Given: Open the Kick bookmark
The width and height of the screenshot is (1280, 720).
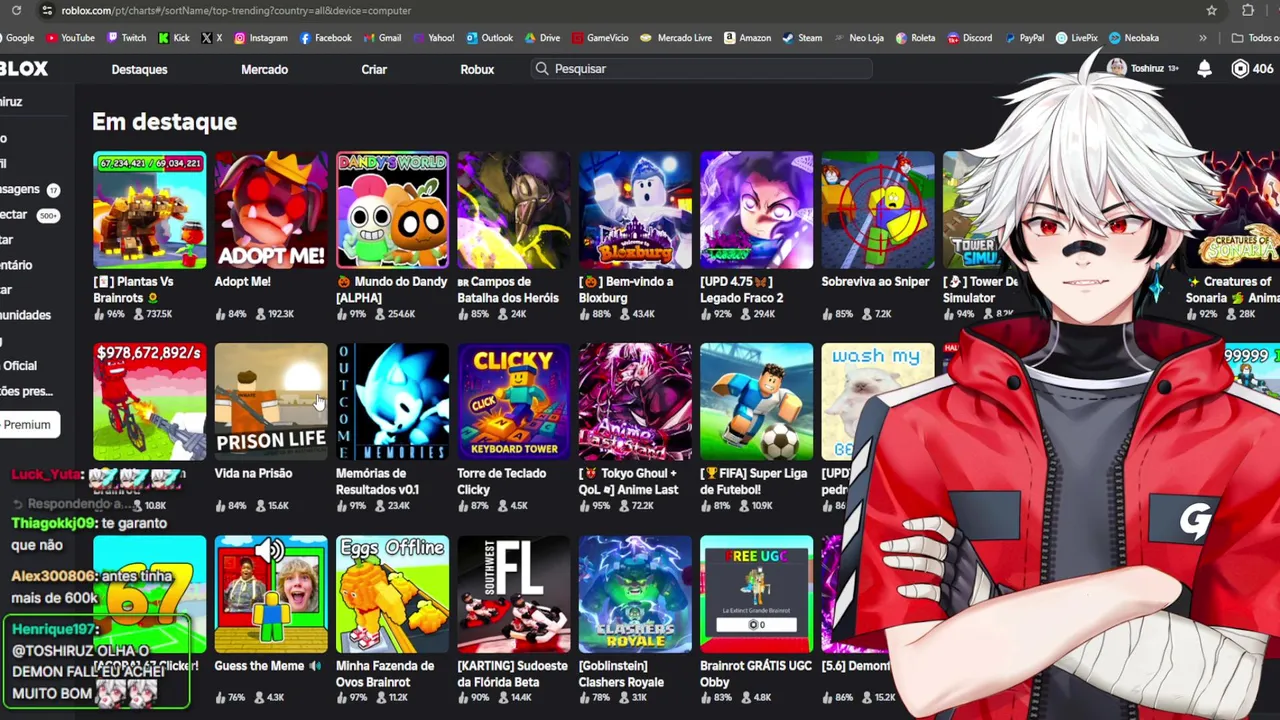Looking at the screenshot, I should click(173, 38).
